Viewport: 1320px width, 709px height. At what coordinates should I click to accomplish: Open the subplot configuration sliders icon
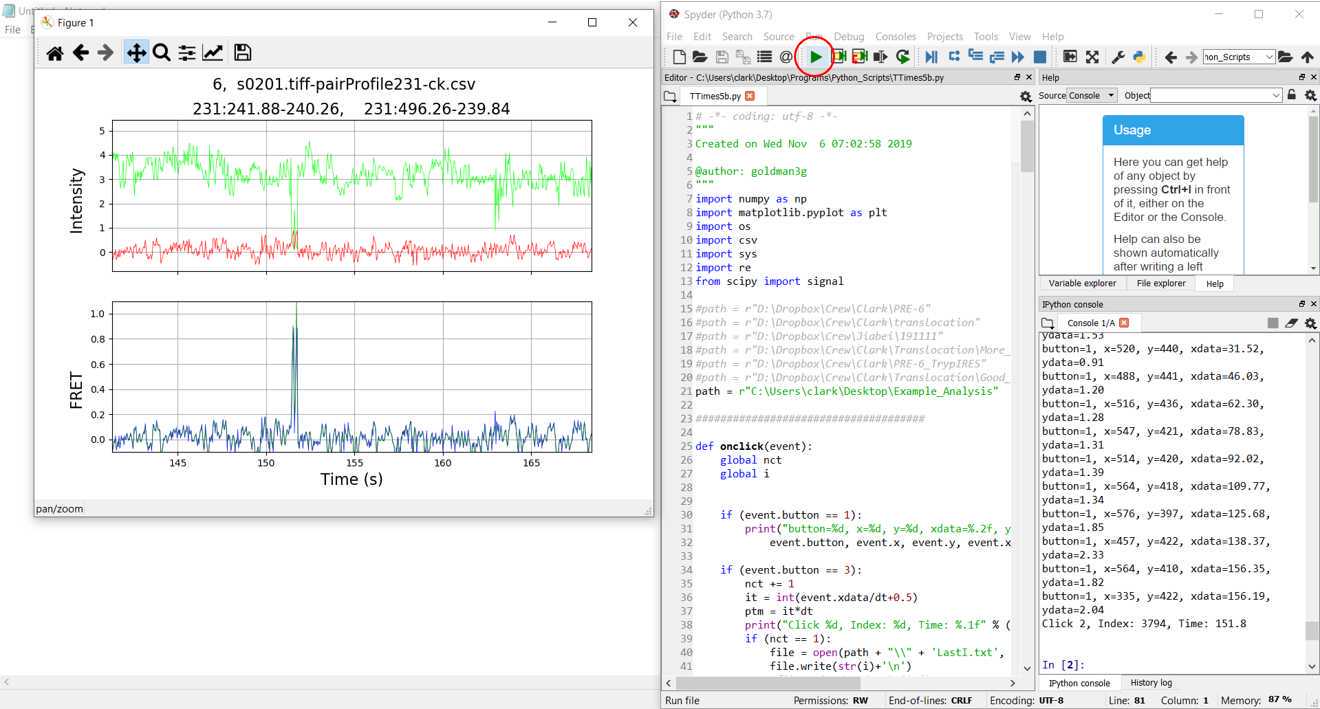(x=187, y=53)
